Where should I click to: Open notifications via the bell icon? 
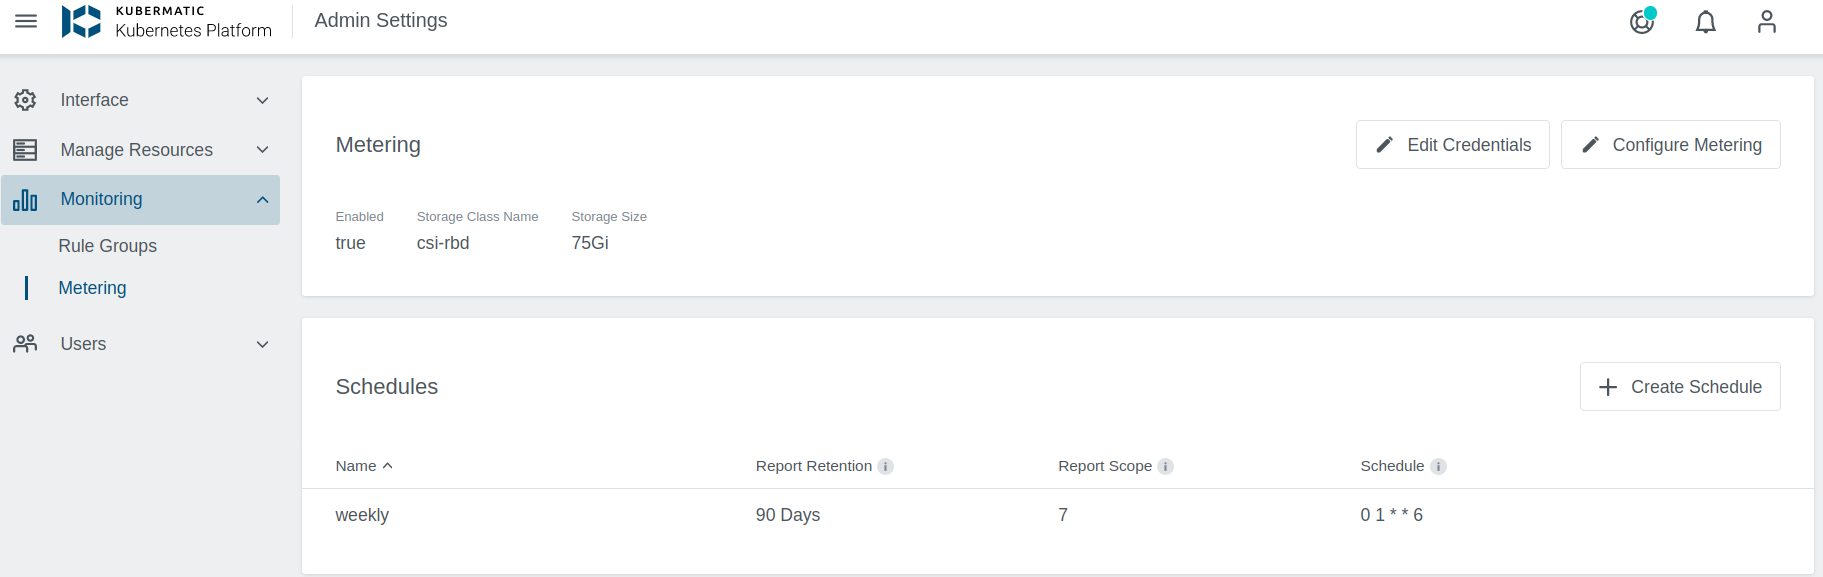coord(1705,21)
